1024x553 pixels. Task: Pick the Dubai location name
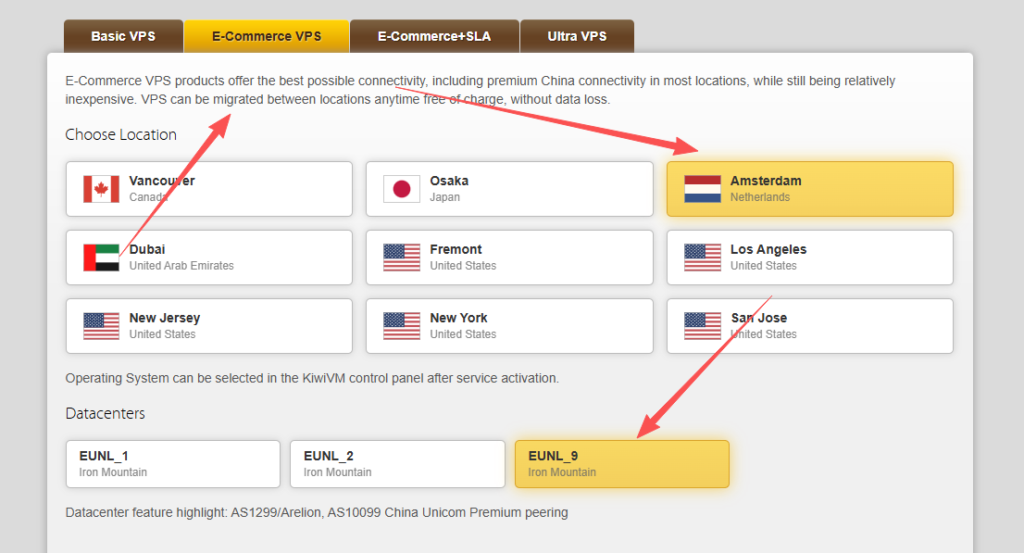click(x=147, y=249)
